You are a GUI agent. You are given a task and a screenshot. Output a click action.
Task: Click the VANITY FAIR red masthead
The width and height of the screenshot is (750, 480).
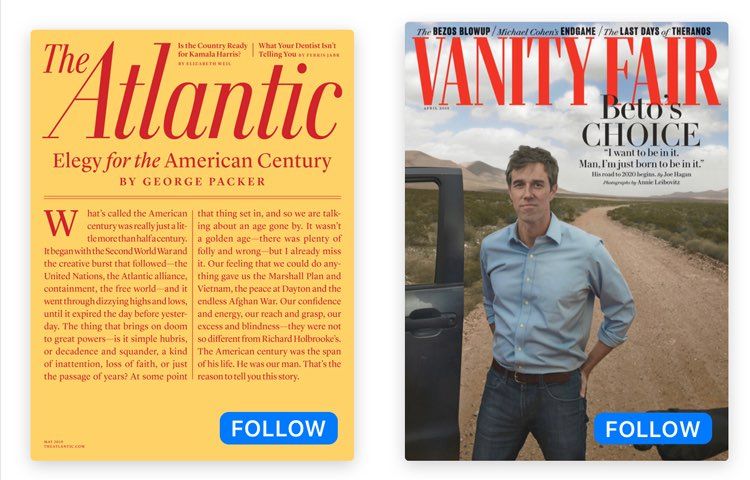[x=567, y=72]
